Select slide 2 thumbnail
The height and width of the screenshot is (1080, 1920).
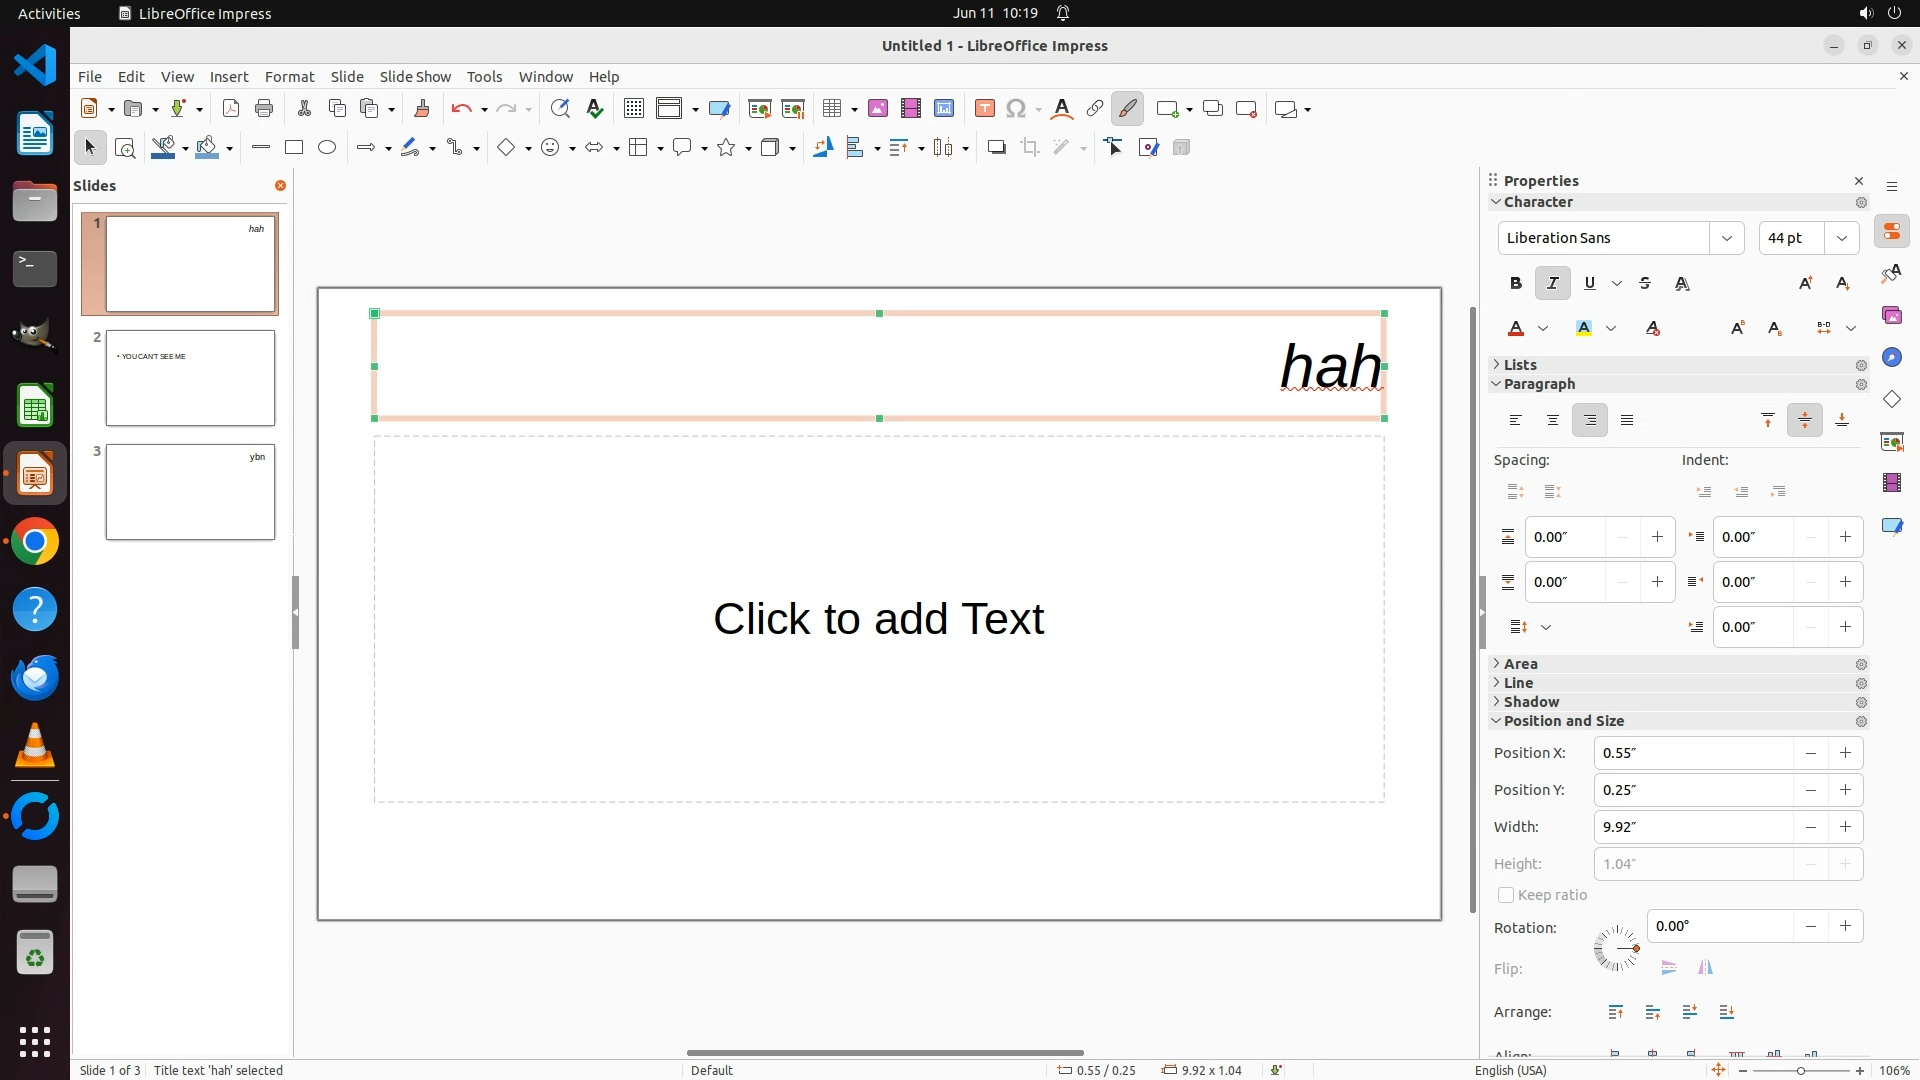click(190, 378)
